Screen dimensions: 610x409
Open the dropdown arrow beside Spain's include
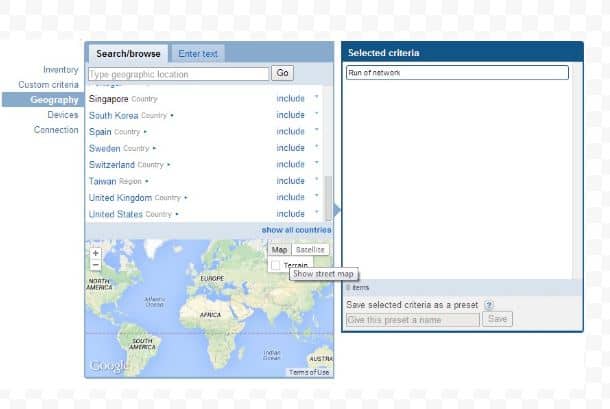click(316, 130)
